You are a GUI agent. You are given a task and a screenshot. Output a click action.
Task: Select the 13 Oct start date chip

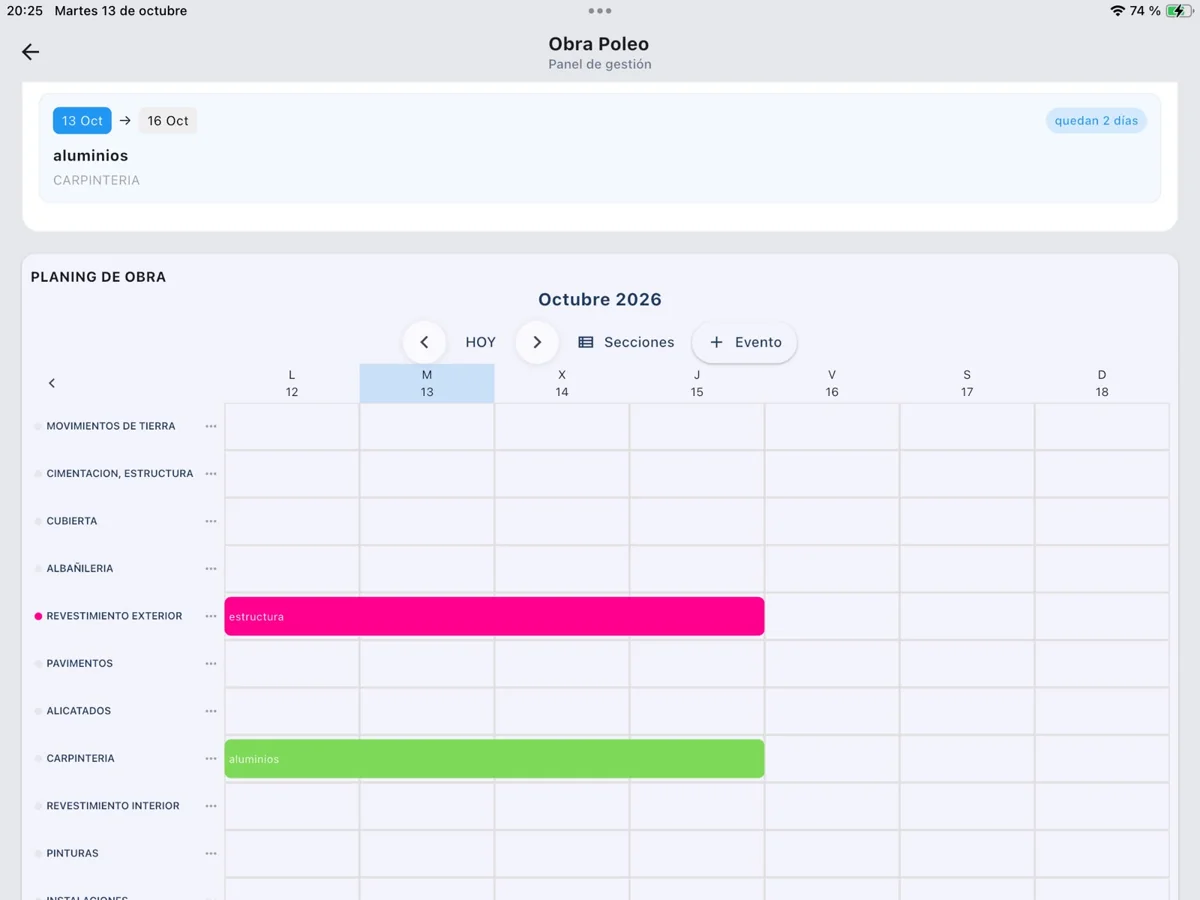(x=82, y=121)
